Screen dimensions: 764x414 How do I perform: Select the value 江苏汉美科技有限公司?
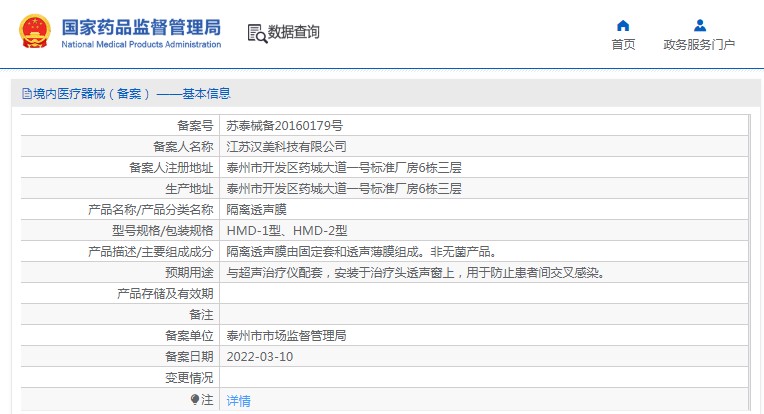(x=286, y=147)
